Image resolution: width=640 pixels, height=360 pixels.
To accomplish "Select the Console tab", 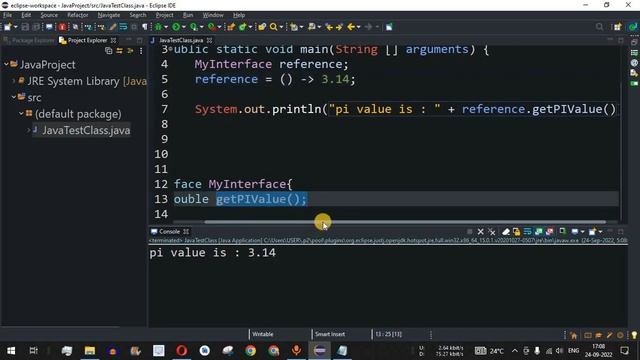I will point(169,231).
